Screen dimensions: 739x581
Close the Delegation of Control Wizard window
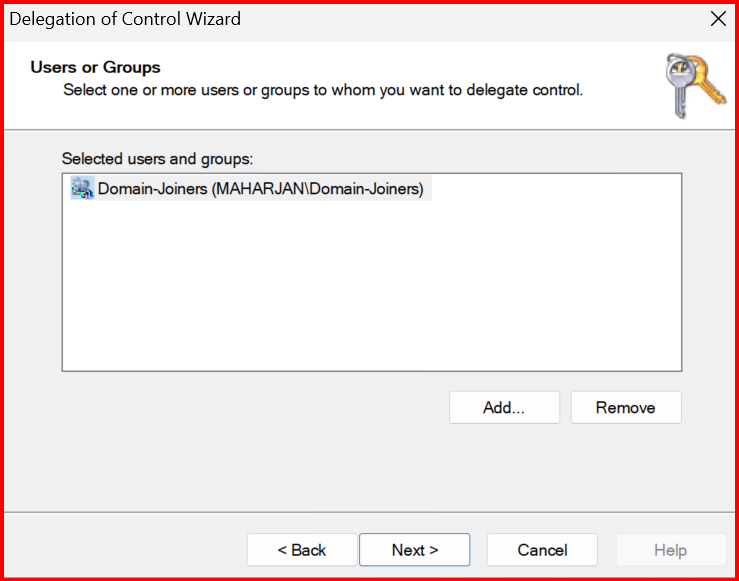[717, 18]
